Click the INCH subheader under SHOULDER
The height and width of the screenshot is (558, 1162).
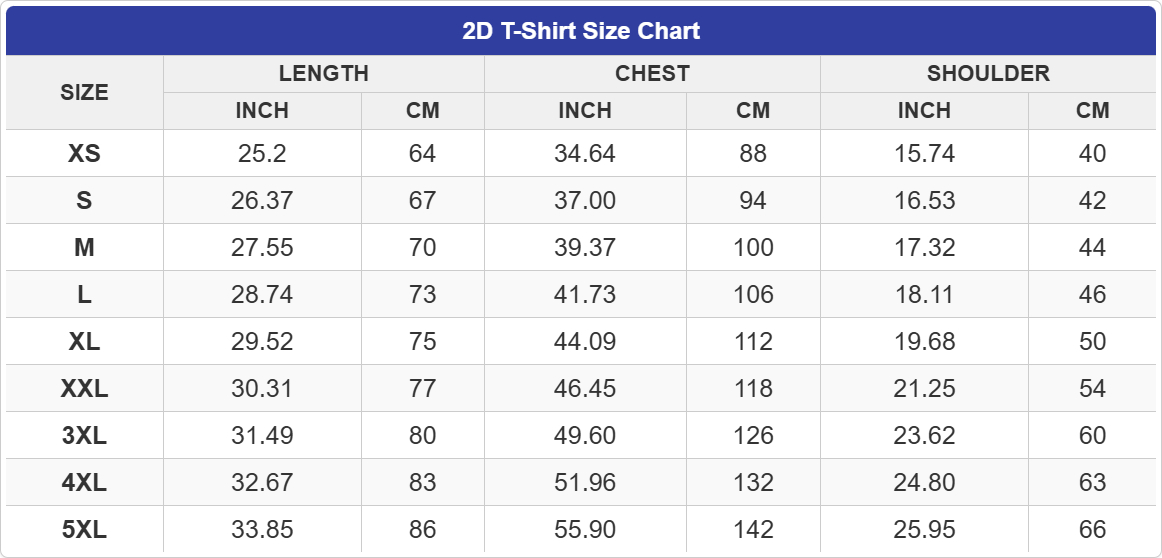[x=924, y=110]
